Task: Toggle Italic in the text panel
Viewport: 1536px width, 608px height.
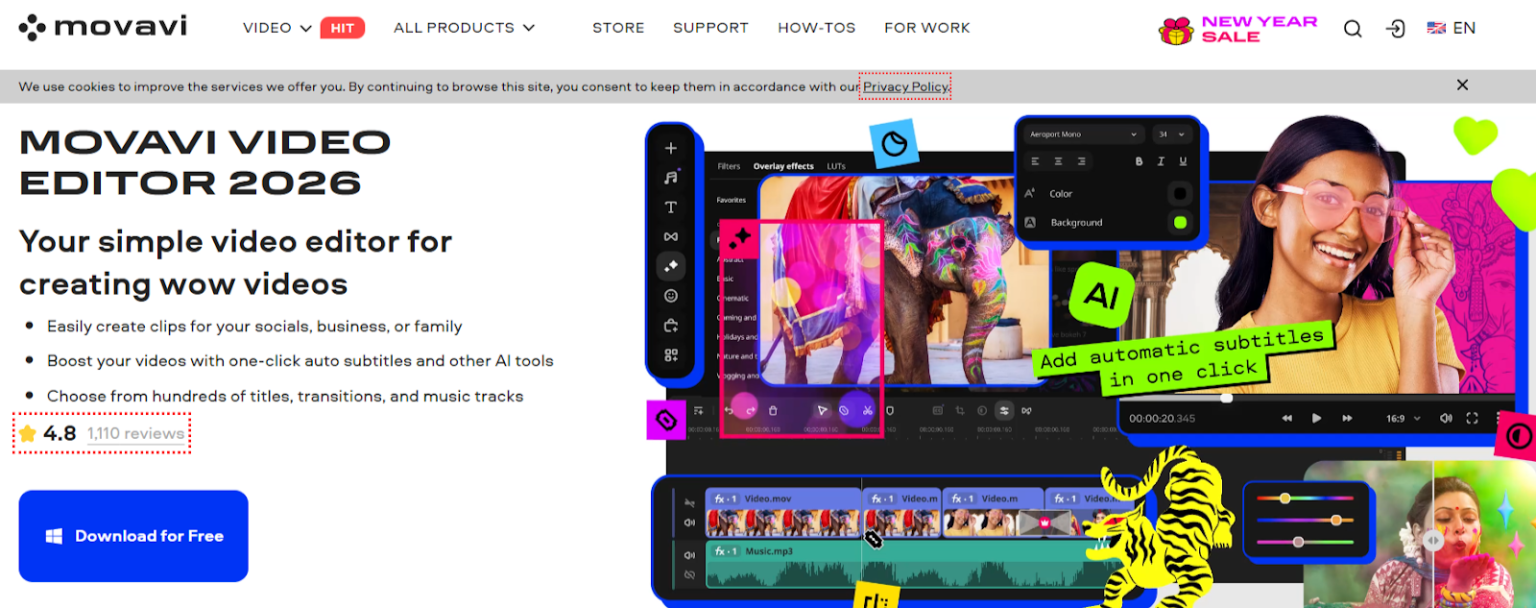Action: (1161, 161)
